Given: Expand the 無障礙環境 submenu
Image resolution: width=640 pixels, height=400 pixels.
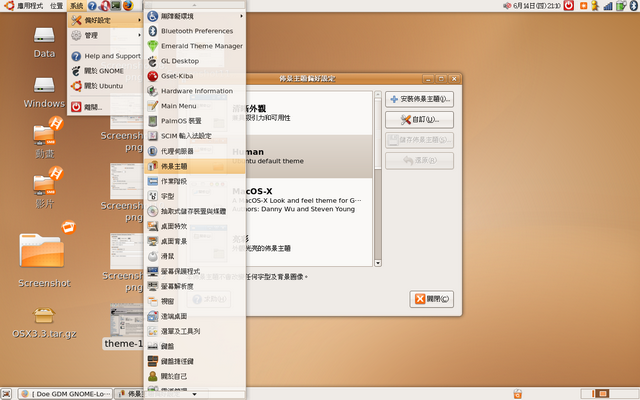Looking at the screenshot, I should (x=195, y=16).
